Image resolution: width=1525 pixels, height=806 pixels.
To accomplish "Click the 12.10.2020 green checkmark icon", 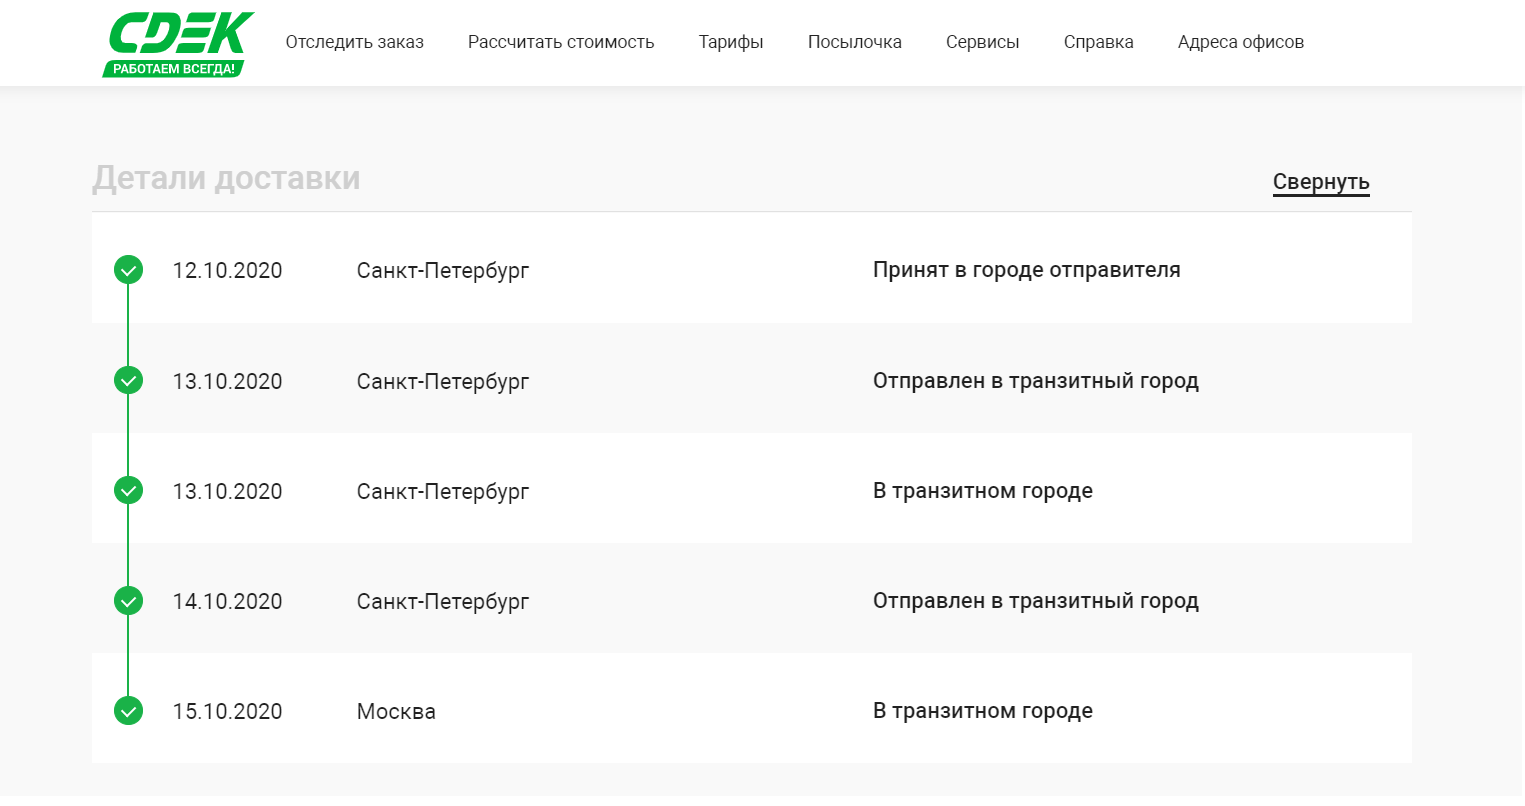I will coord(128,270).
